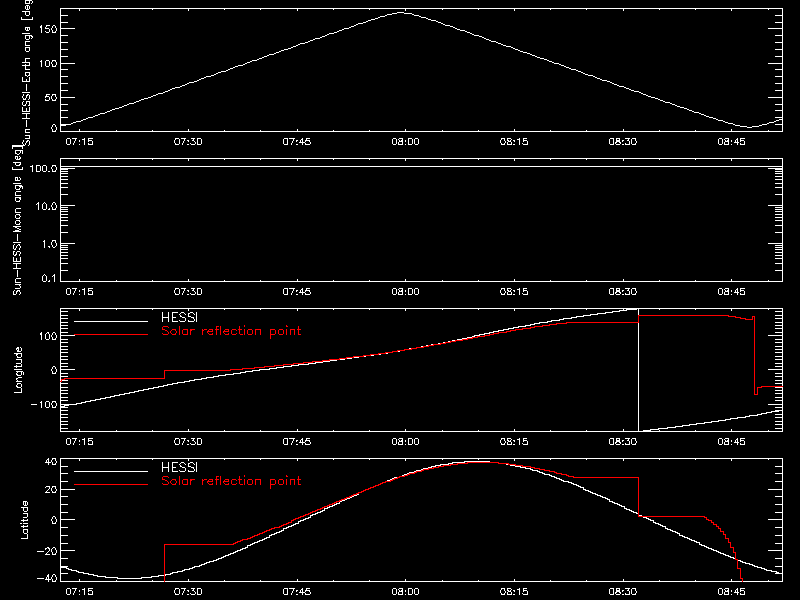Viewport: 800px width, 600px height.
Task: Click 08:15 label under Moon angle plot
Action: pos(514,291)
